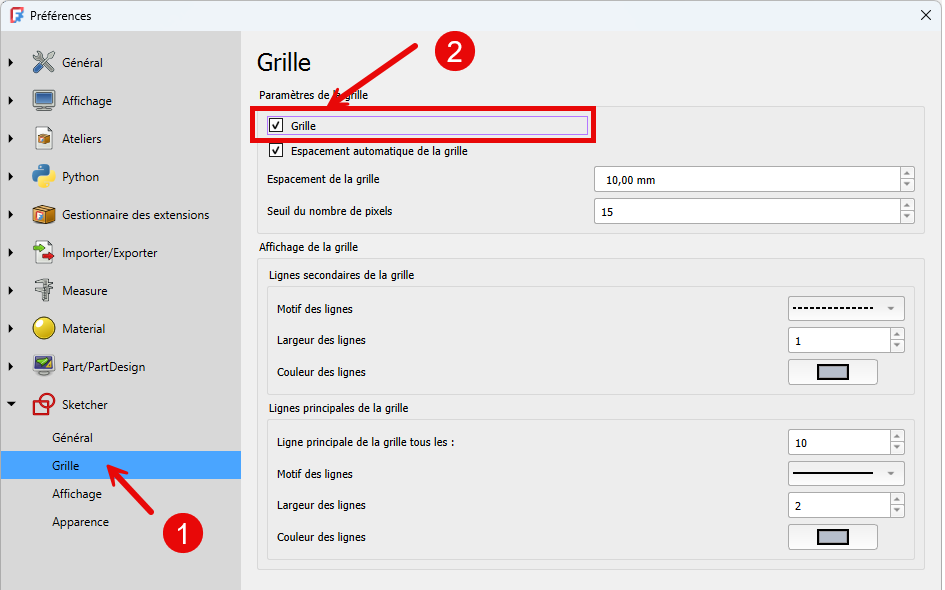This screenshot has width=945, height=590.
Task: Expand Gestionnaire des extensions section arrow
Action: (11, 214)
